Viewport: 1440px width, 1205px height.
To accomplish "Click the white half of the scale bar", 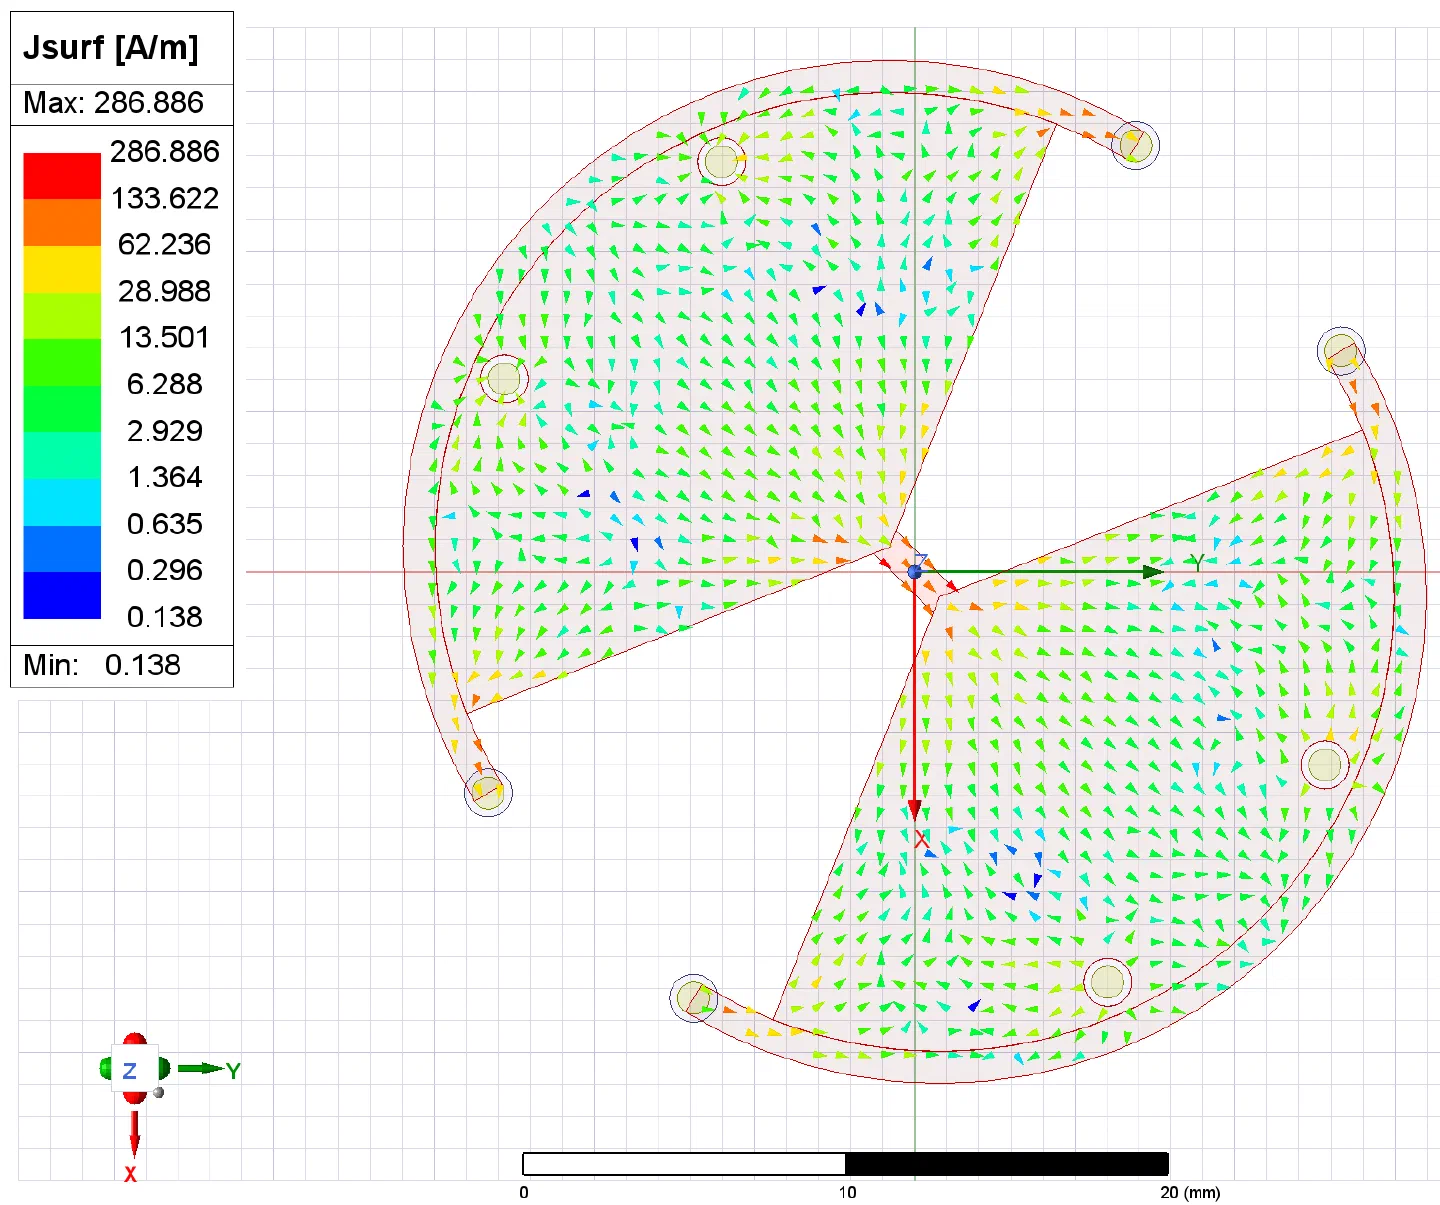I will (x=684, y=1164).
